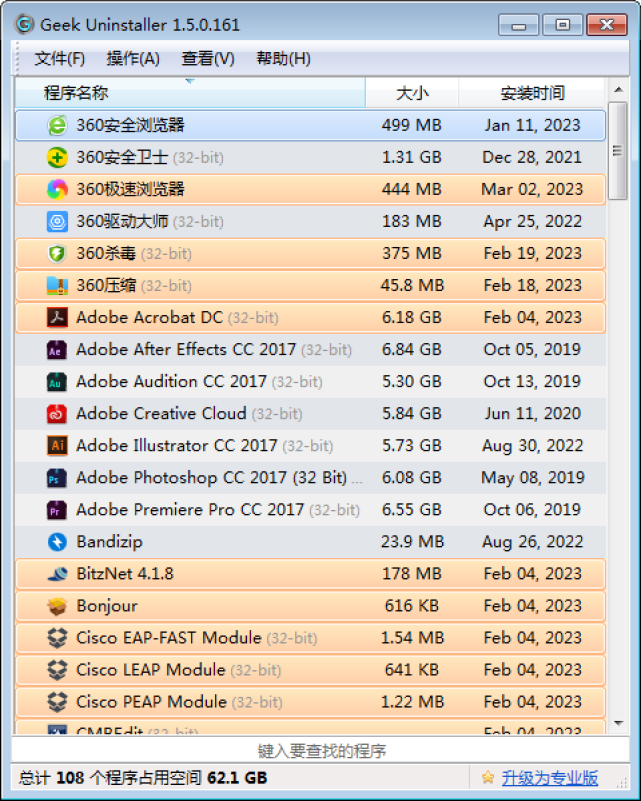The height and width of the screenshot is (801, 641).
Task: Follow the 升级为专业版 link
Action: (550, 778)
